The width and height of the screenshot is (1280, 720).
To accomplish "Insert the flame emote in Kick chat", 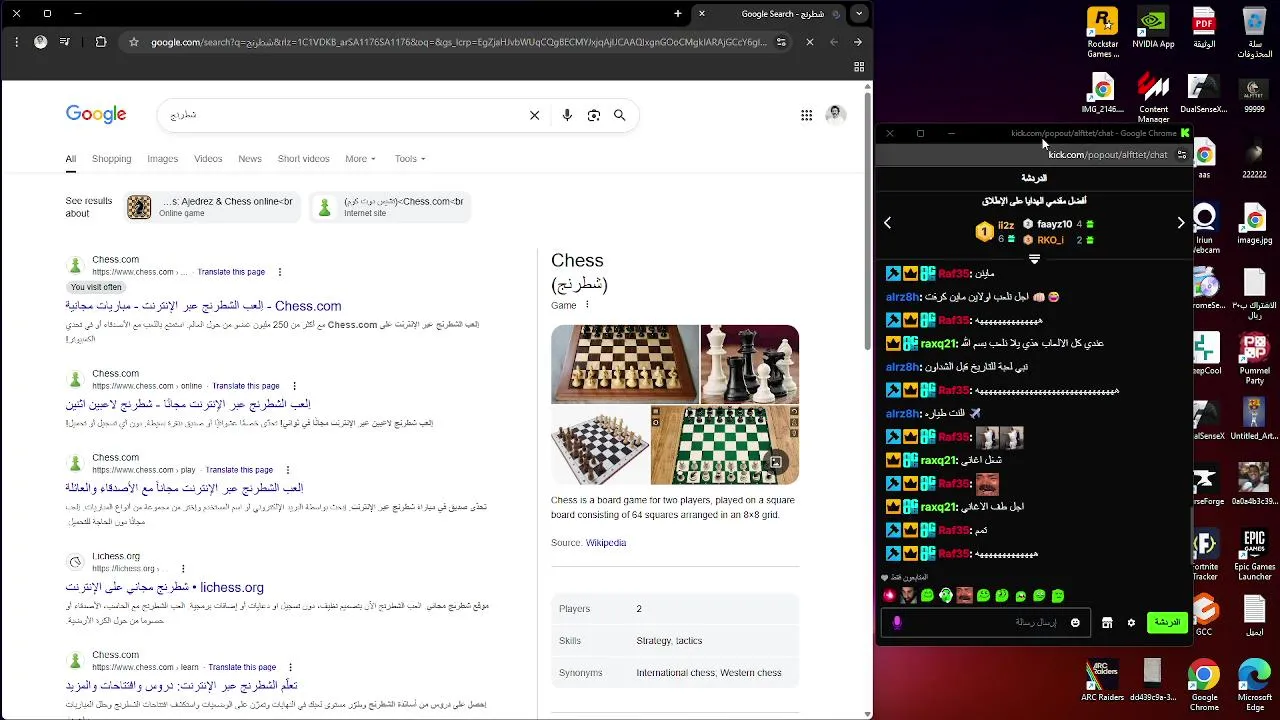I will [889, 596].
